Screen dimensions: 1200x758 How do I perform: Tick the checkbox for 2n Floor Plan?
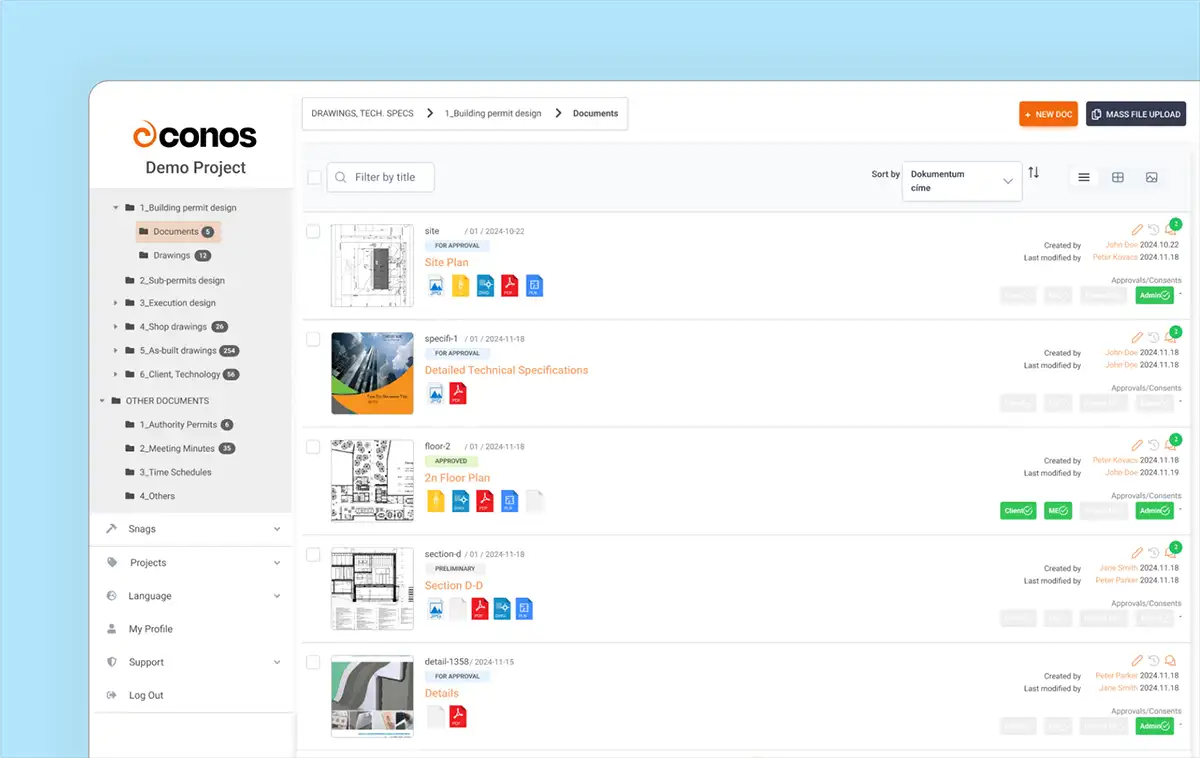pyautogui.click(x=313, y=446)
